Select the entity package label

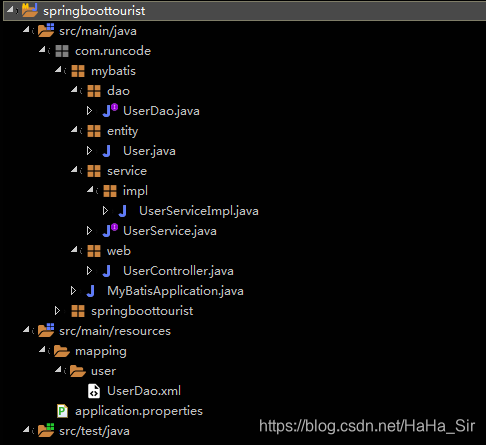(x=122, y=132)
